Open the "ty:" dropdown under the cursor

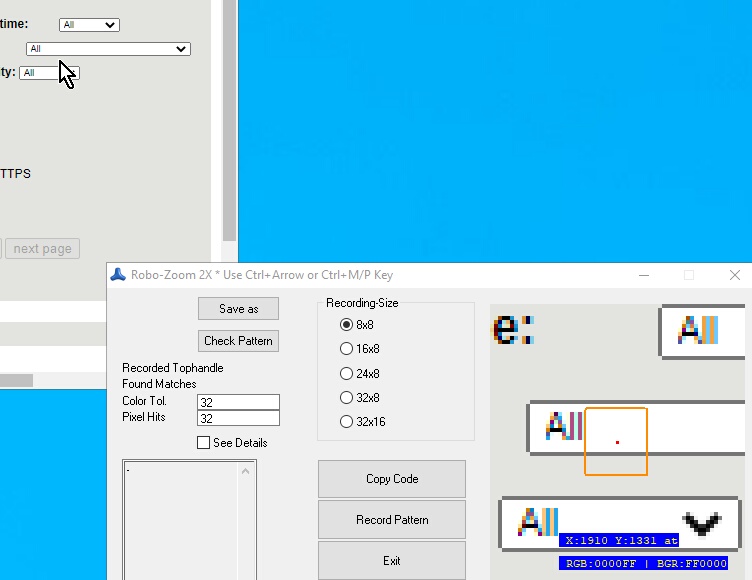click(48, 73)
